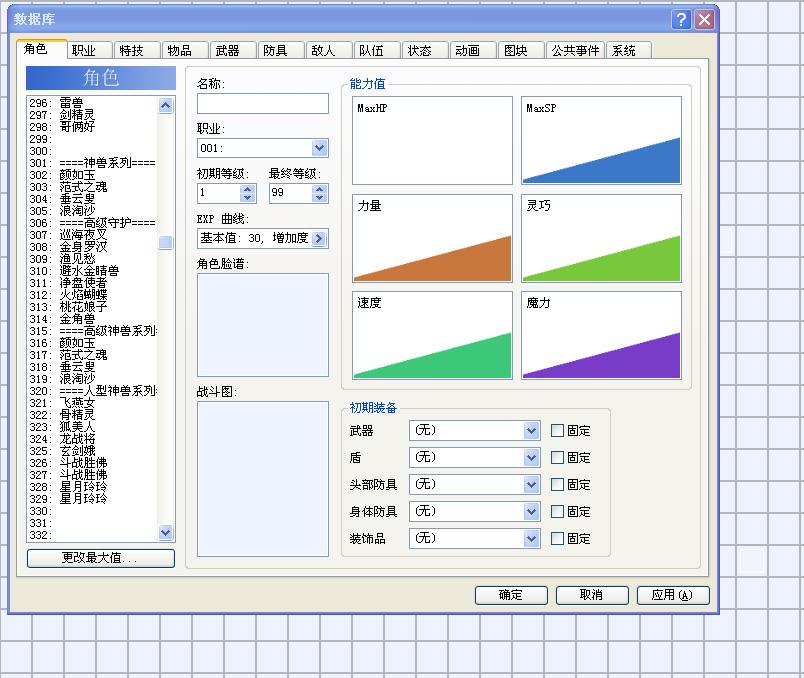
Task: Switch to the 状态 tab
Action: click(x=425, y=50)
